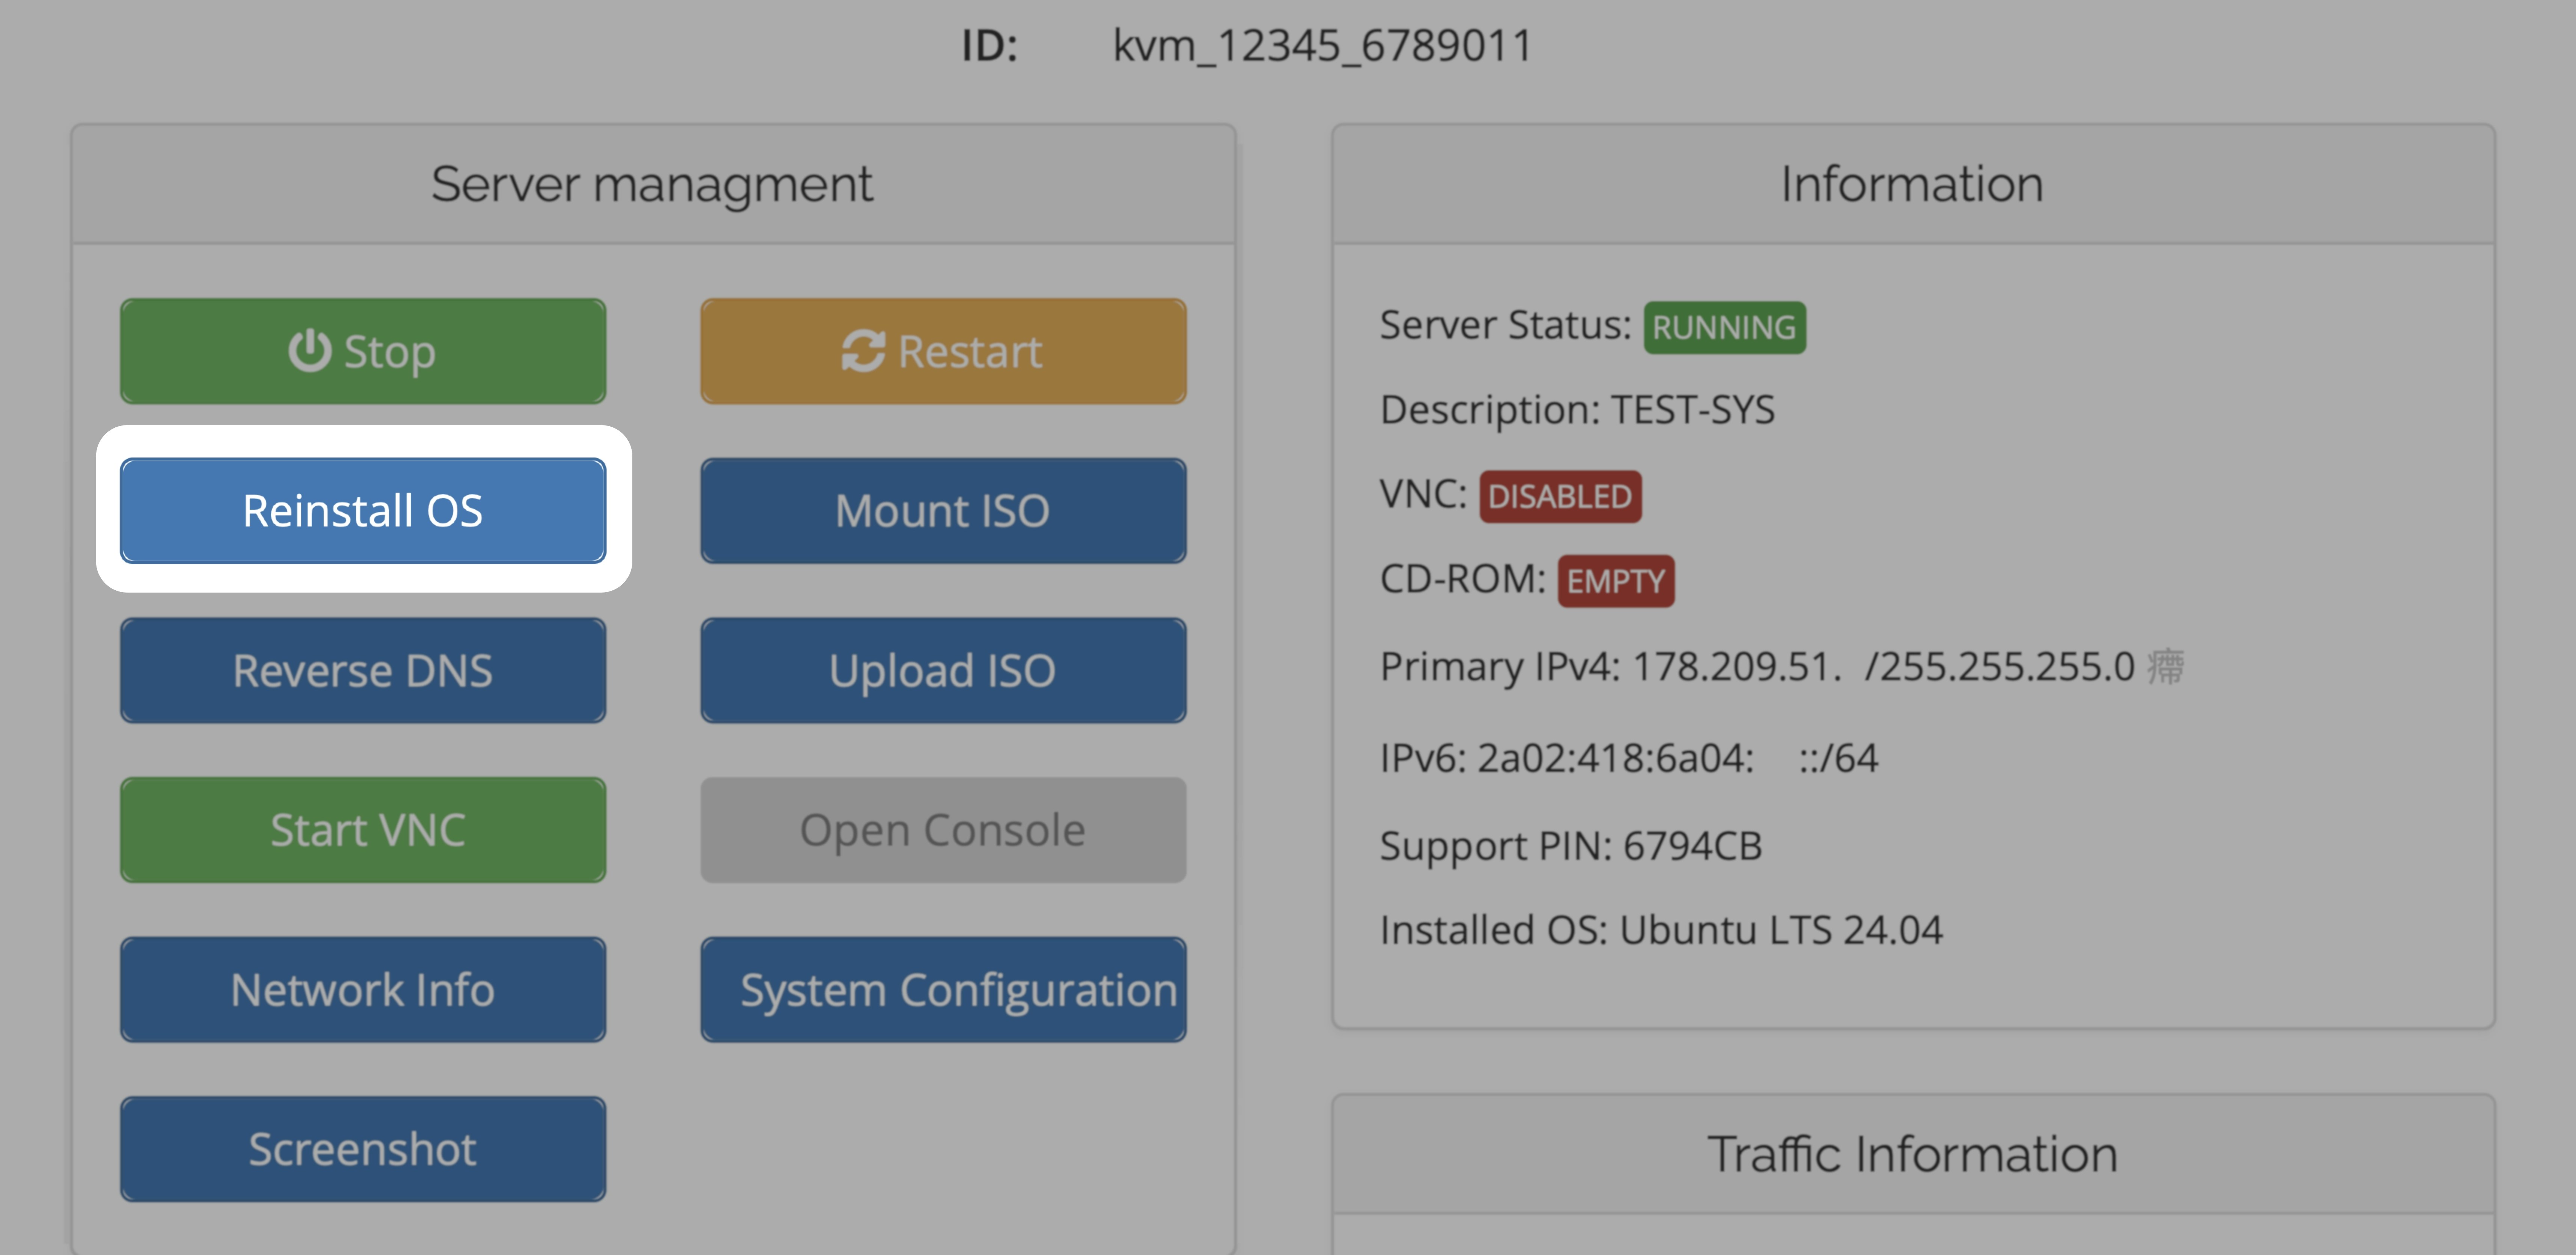Click the Information panel header

[x=1912, y=184]
